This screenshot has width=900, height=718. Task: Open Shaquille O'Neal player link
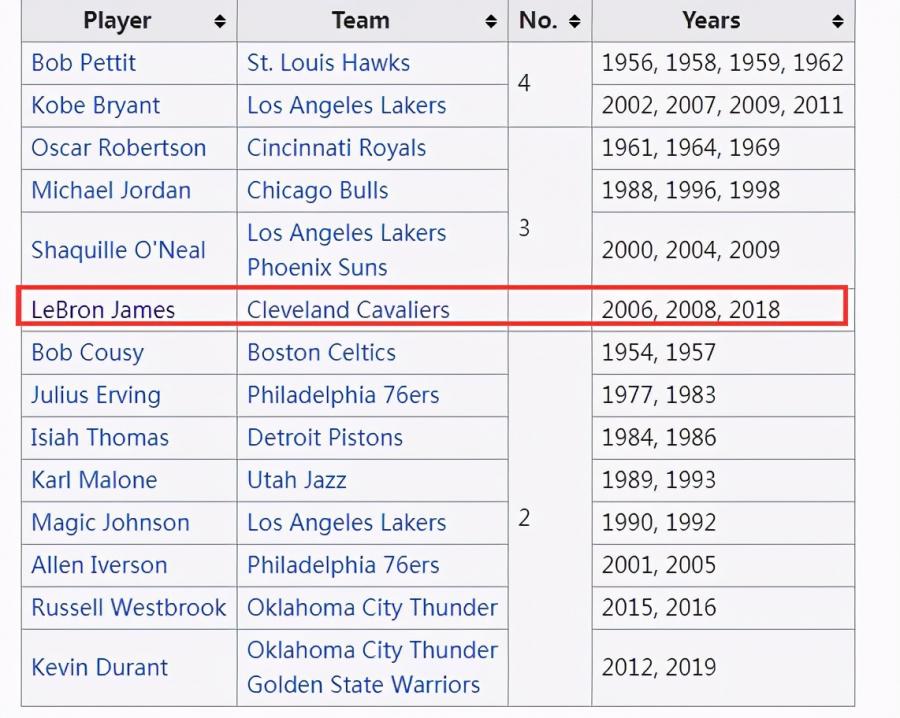tap(118, 250)
